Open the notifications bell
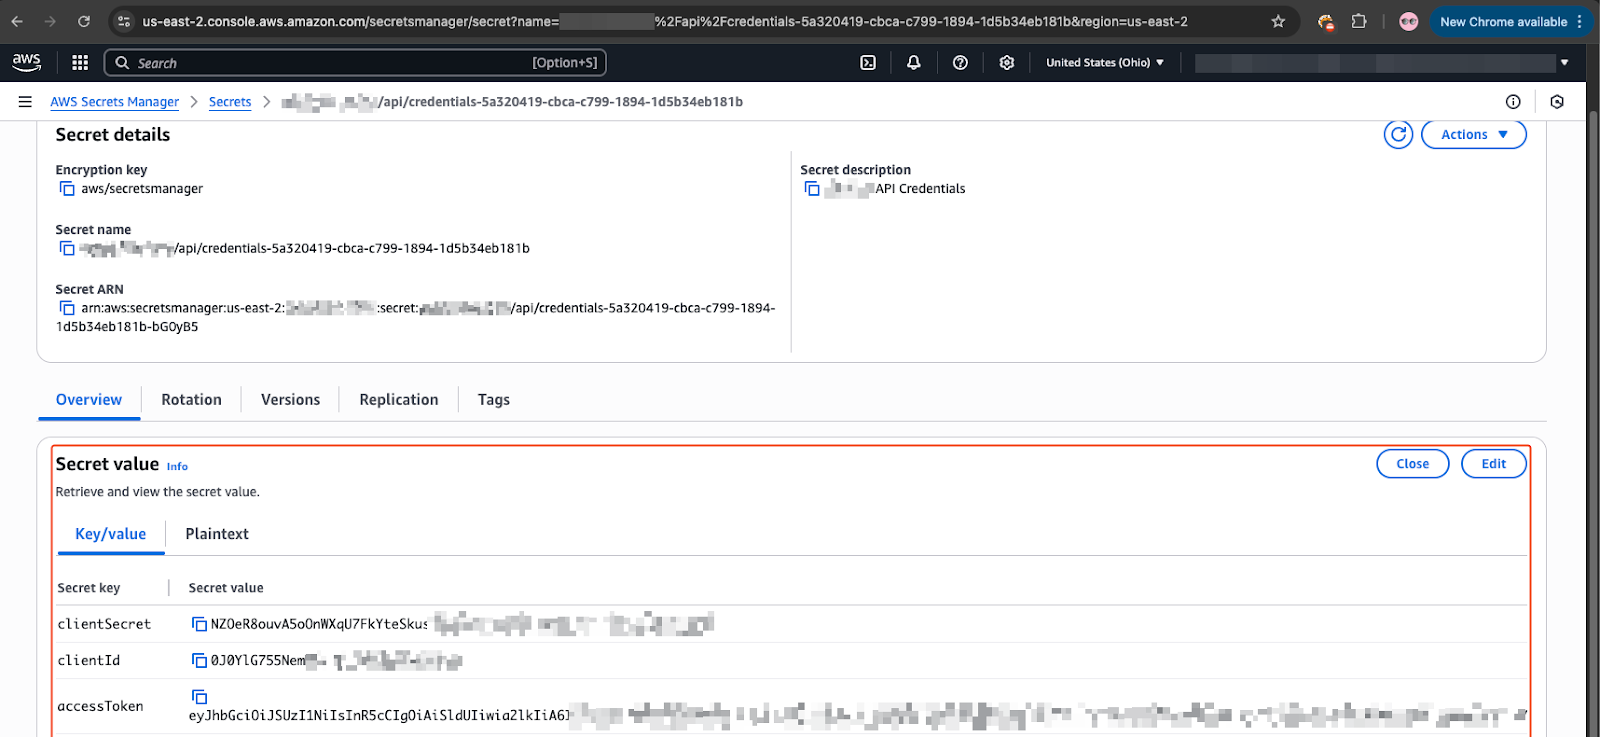This screenshot has width=1600, height=737. (913, 62)
